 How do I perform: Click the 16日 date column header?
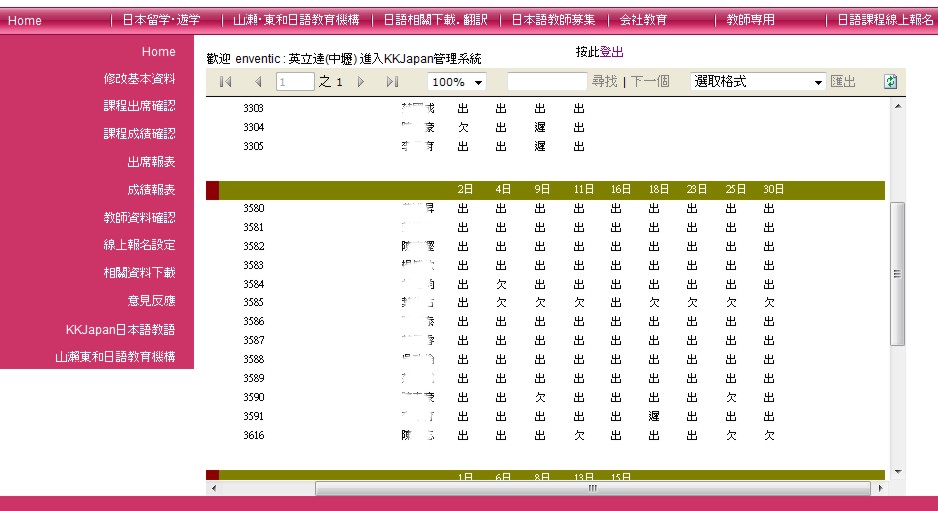pyautogui.click(x=621, y=190)
